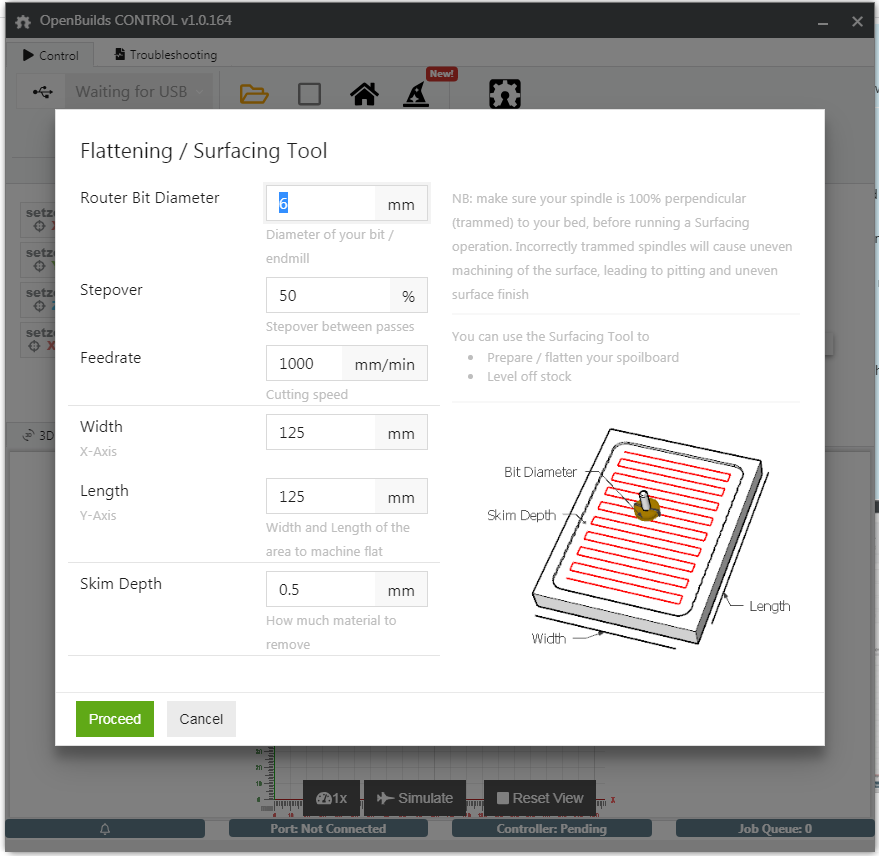Focus the Router Bit Diameter field
The height and width of the screenshot is (856, 879).
click(321, 204)
